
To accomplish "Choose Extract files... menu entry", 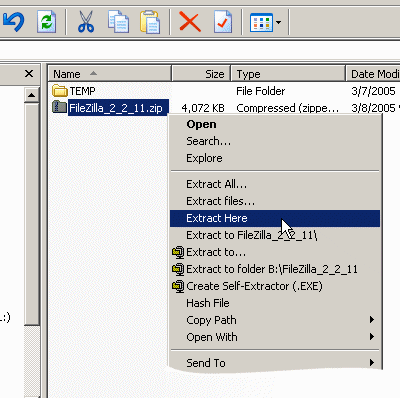I will [x=275, y=201].
